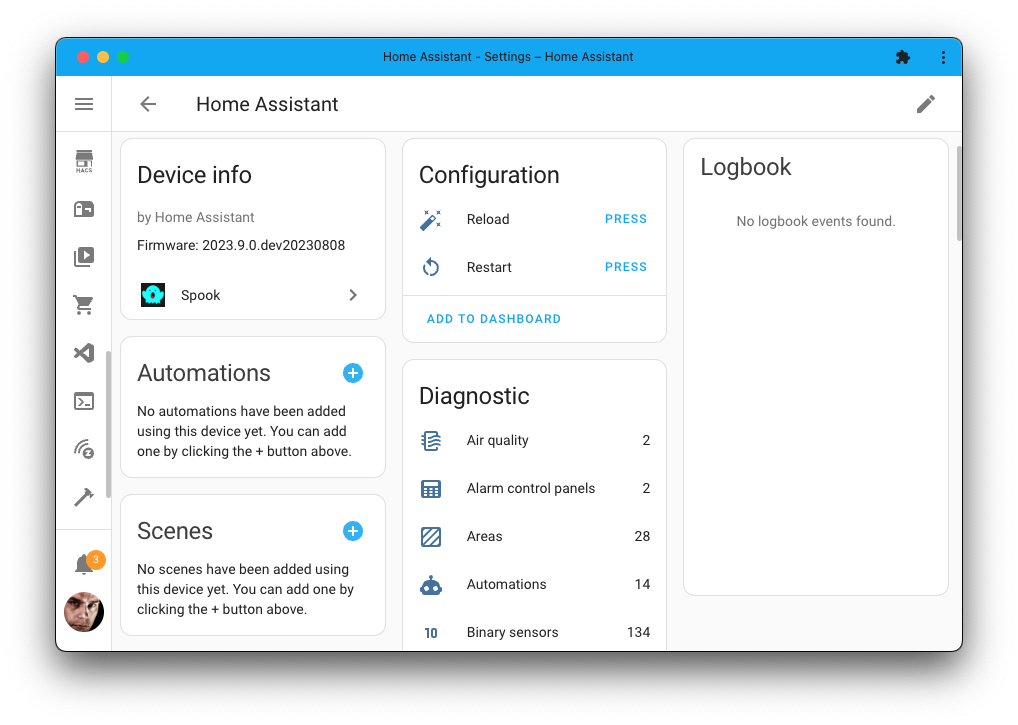Expand the Spook device entry chevron
Screen dimensions: 1018x725
coord(352,295)
